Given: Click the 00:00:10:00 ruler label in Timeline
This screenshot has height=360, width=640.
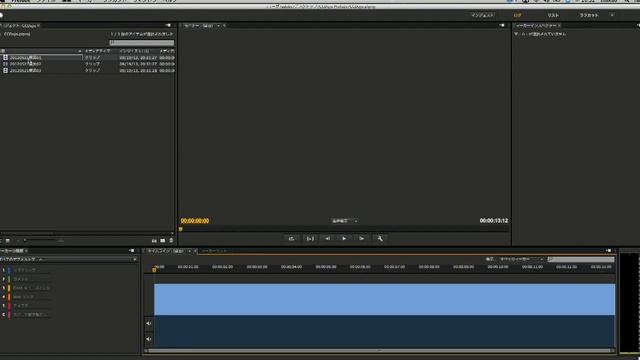Looking at the screenshot, I should (498, 267).
